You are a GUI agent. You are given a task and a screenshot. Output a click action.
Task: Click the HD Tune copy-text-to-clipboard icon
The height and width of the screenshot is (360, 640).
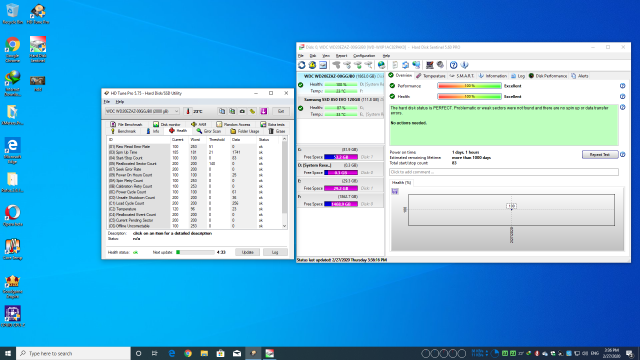[222, 111]
